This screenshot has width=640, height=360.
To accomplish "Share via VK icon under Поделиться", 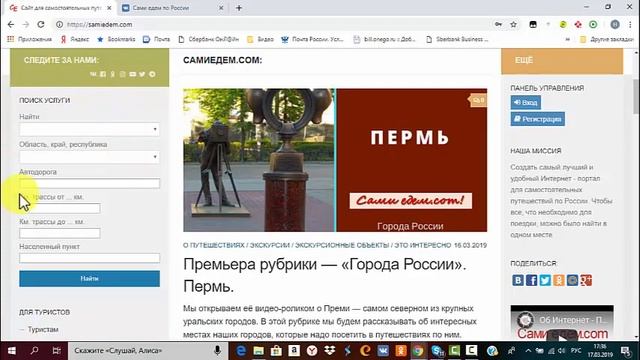I will 518,280.
